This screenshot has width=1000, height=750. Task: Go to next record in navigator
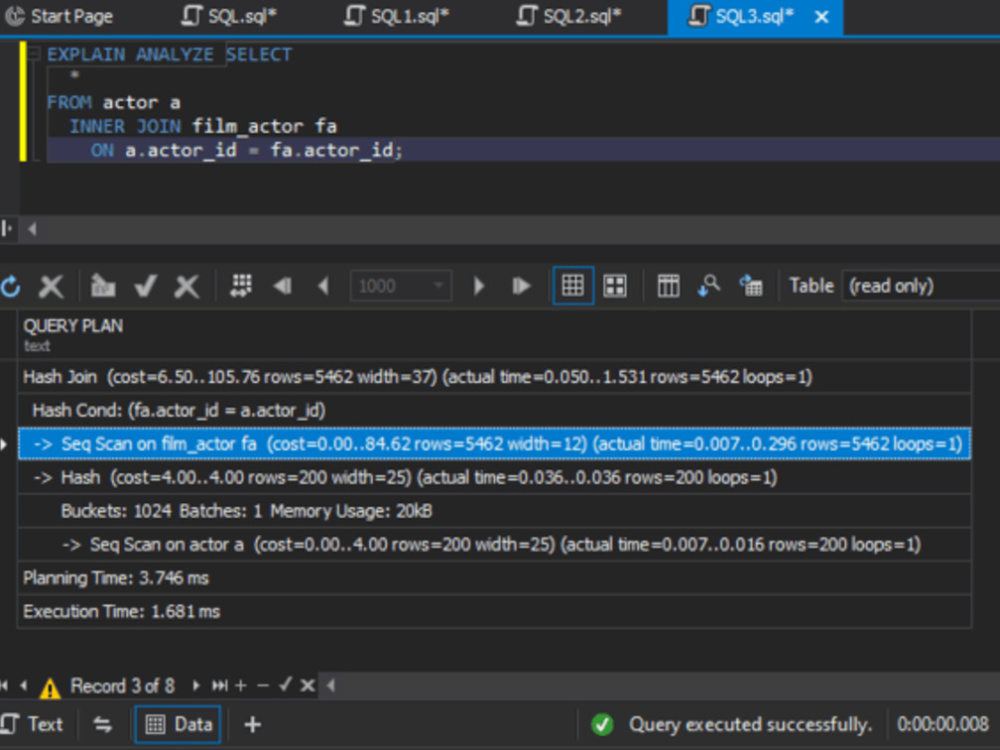pos(196,686)
